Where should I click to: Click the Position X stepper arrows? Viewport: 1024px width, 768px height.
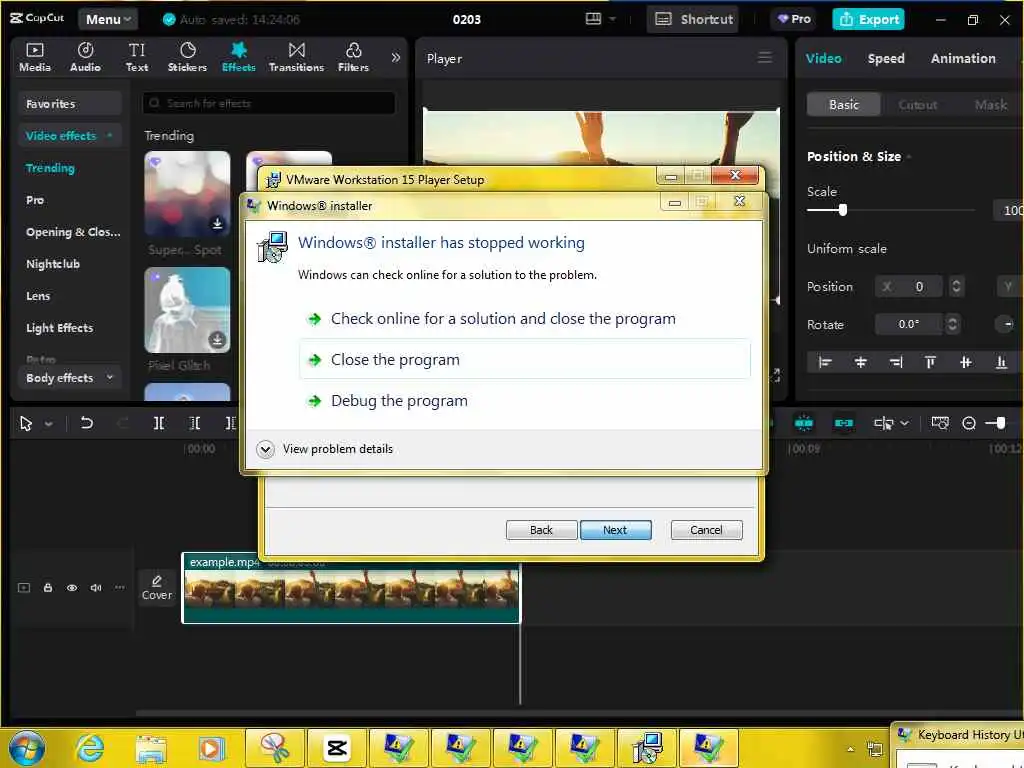(x=956, y=286)
